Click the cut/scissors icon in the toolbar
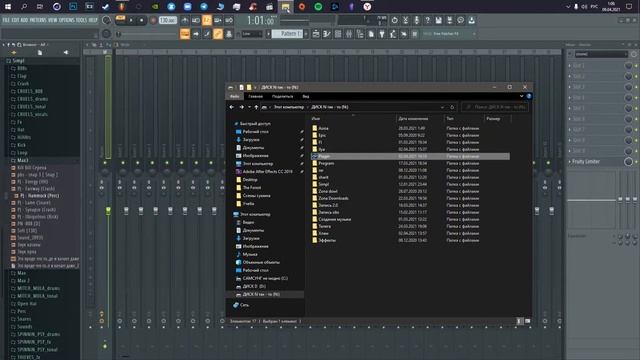 pyautogui.click(x=405, y=20)
